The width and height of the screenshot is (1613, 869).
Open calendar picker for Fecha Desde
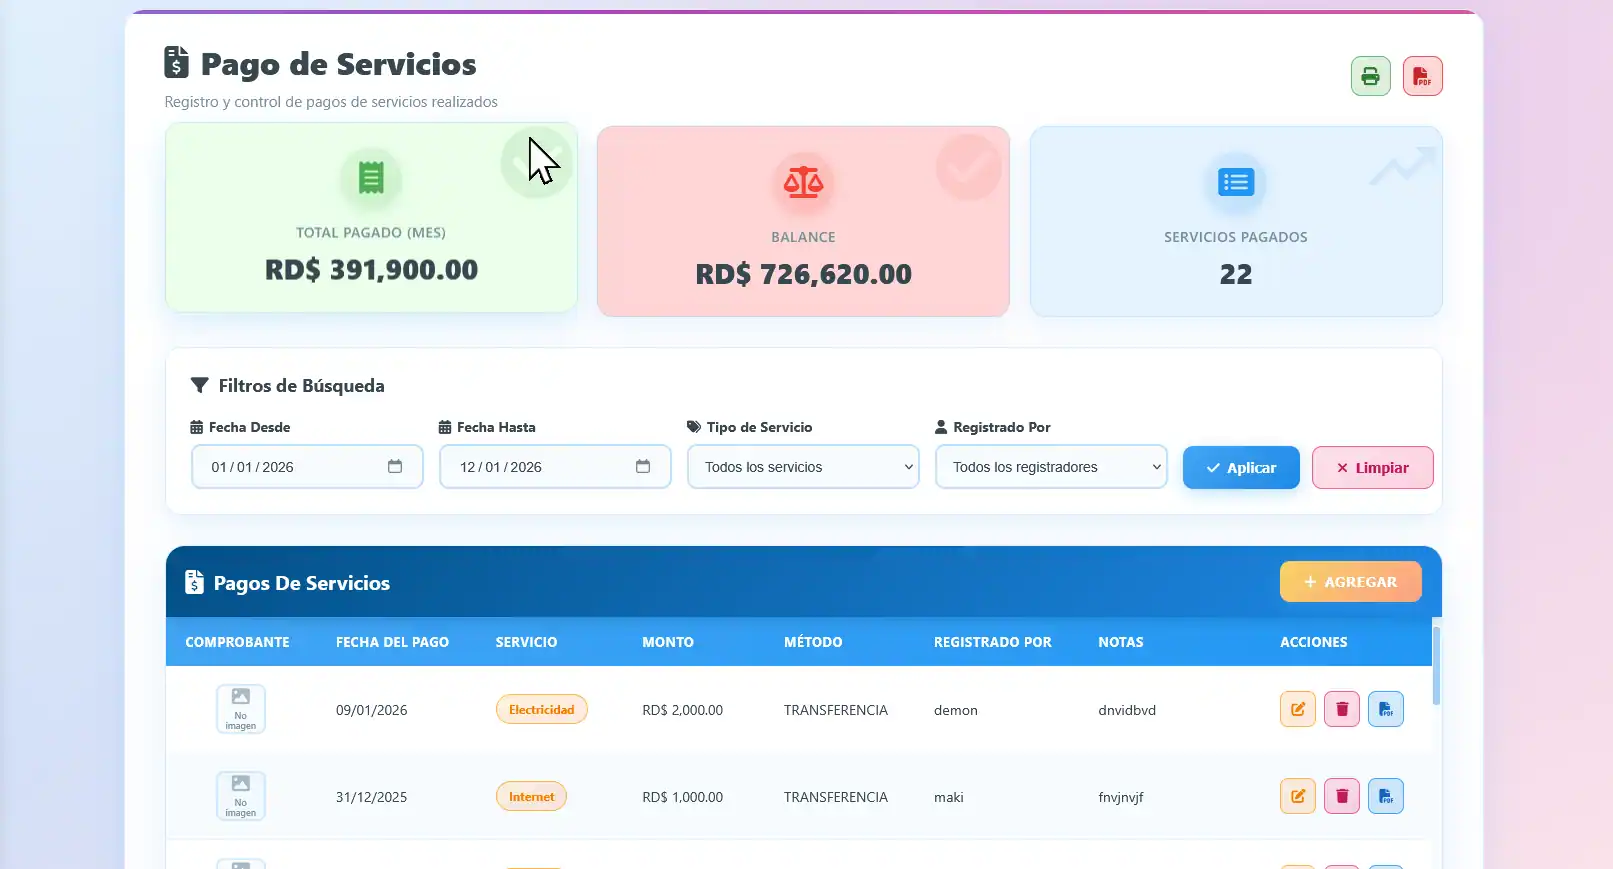click(x=395, y=467)
